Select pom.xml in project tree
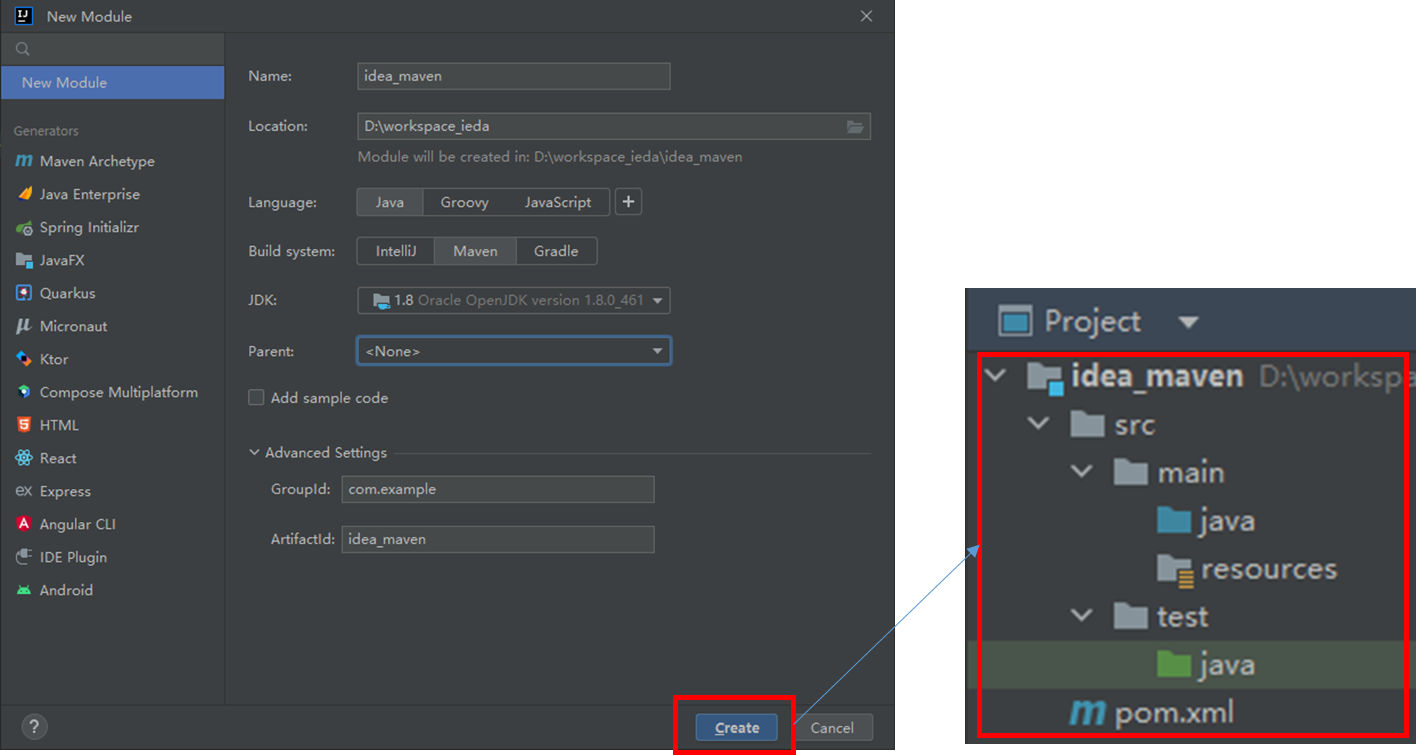 (x=1174, y=713)
